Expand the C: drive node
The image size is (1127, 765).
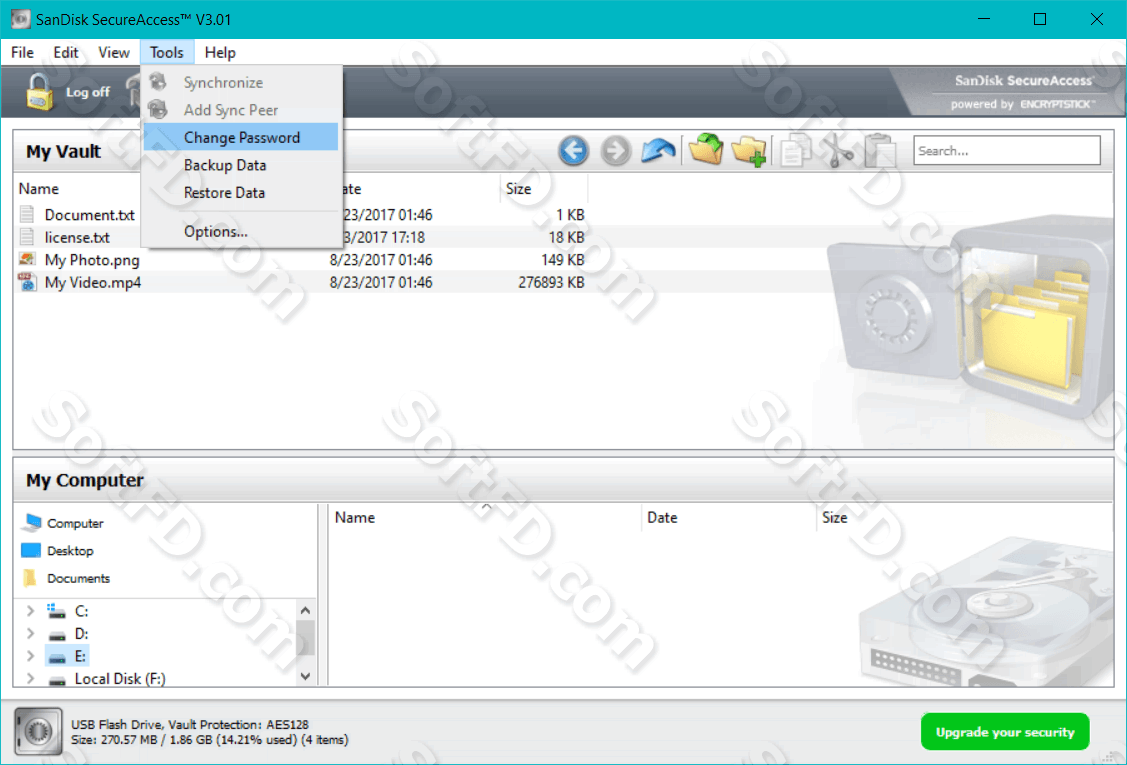coord(30,611)
